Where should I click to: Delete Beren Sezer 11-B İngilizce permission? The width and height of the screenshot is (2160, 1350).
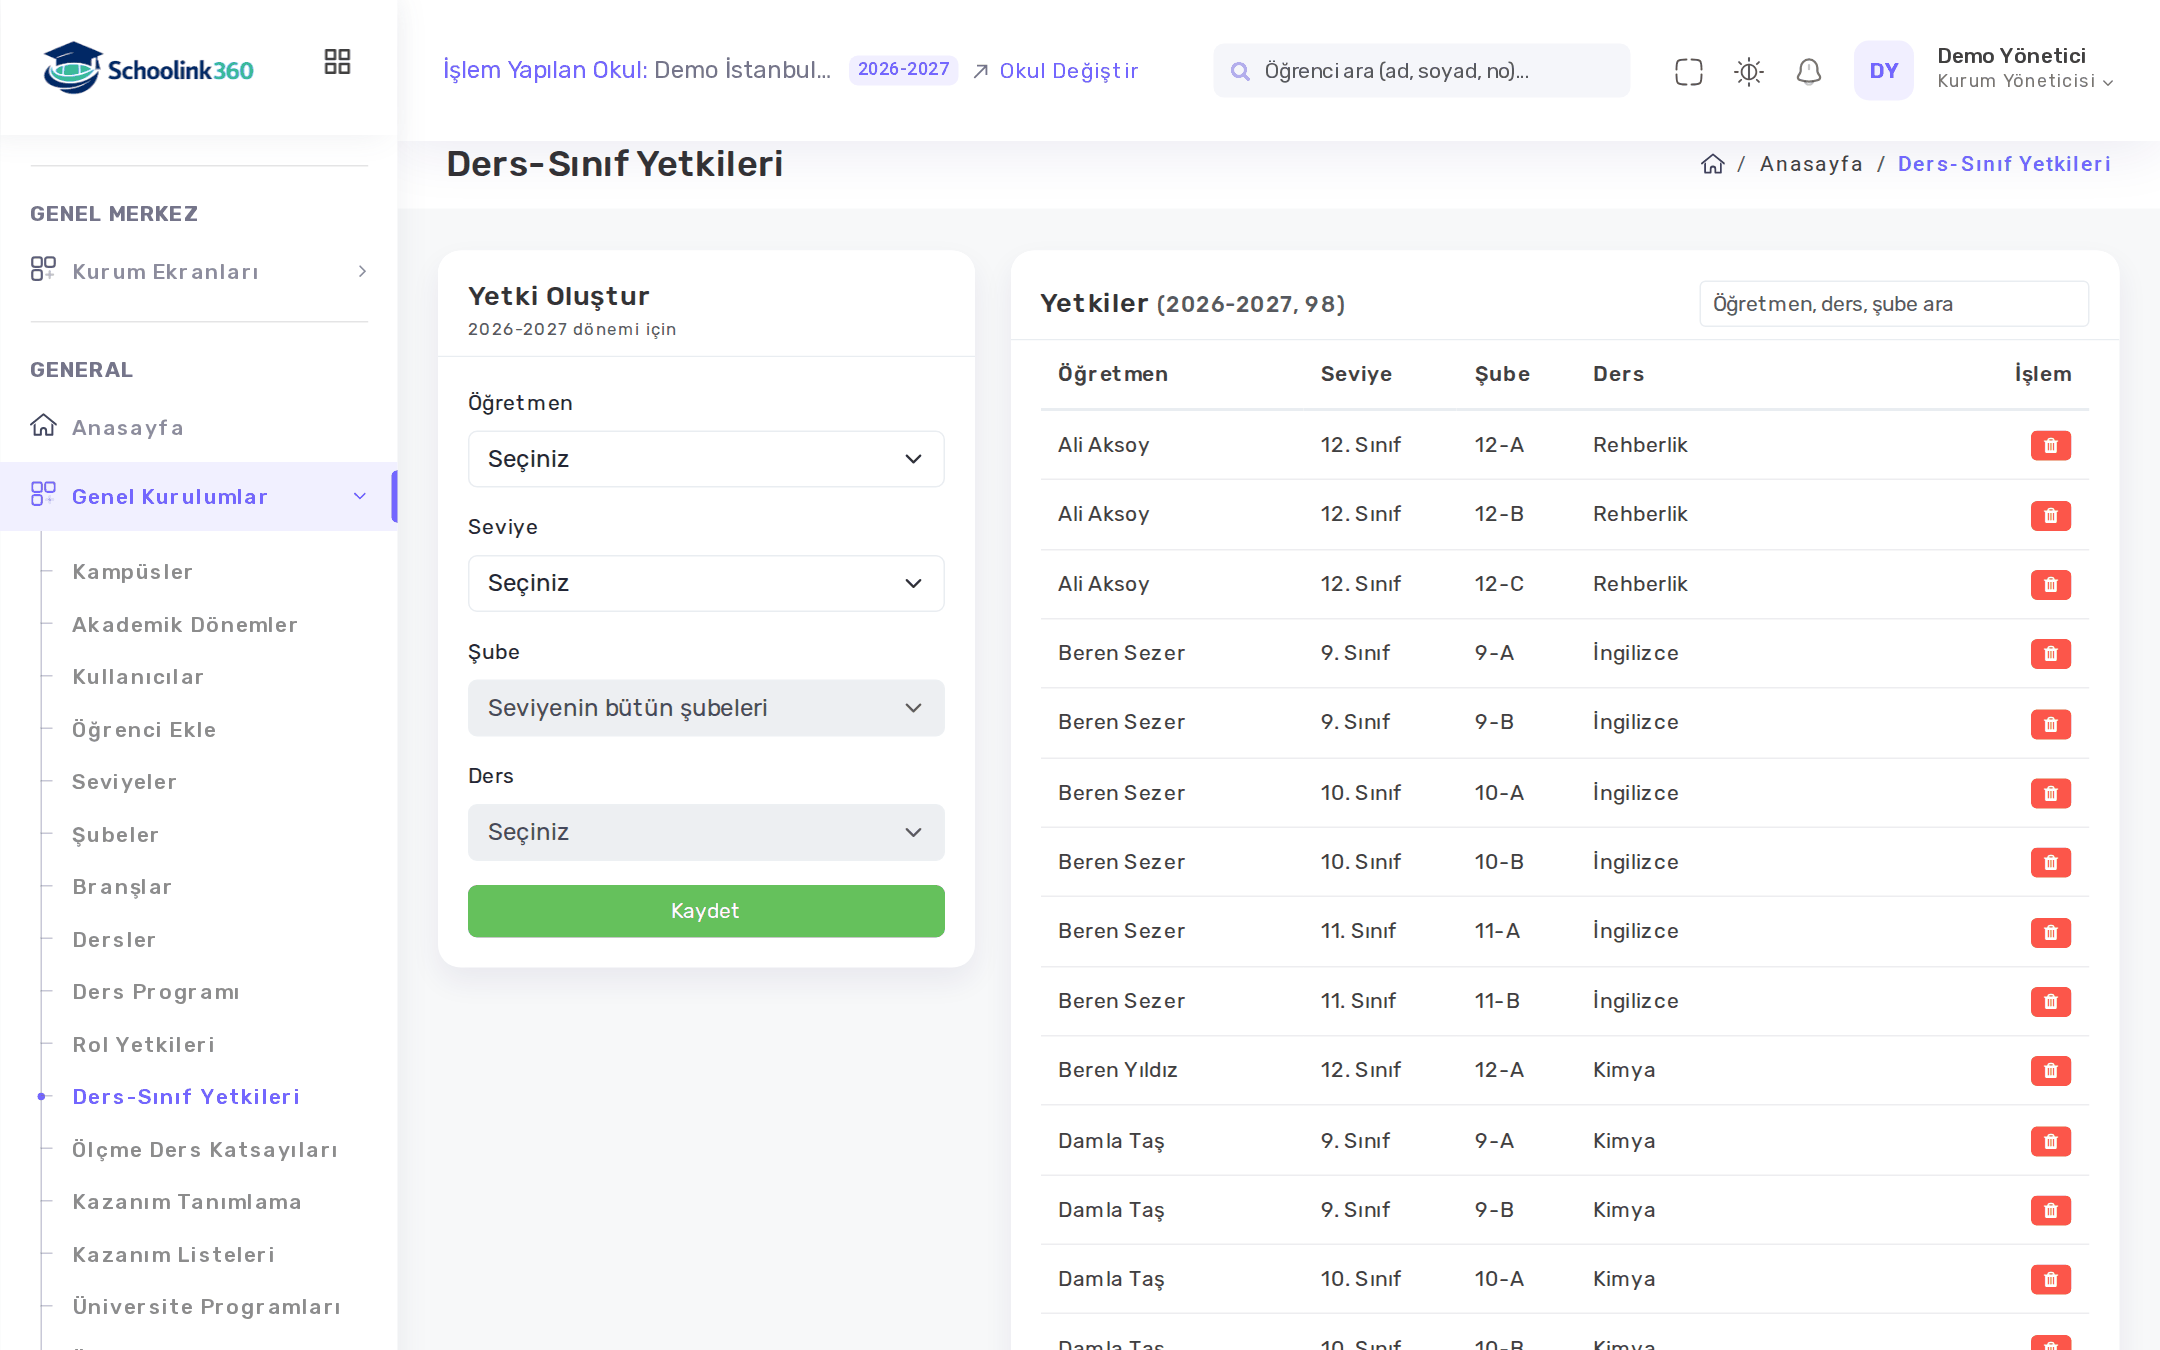[x=2050, y=1001]
